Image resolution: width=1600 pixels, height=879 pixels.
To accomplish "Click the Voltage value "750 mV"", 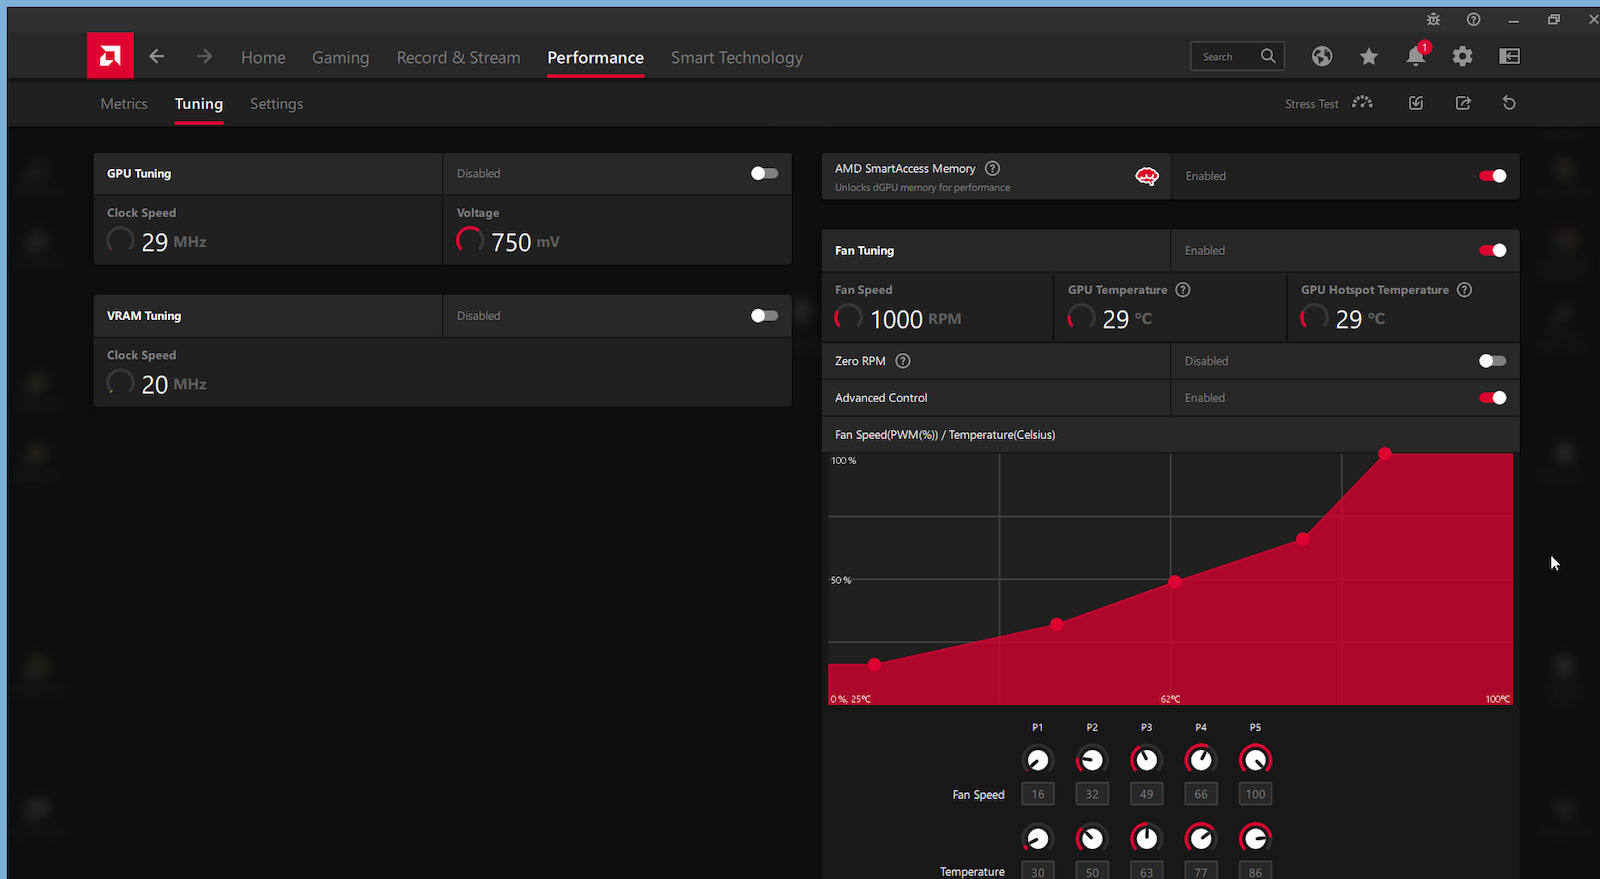I will point(525,242).
